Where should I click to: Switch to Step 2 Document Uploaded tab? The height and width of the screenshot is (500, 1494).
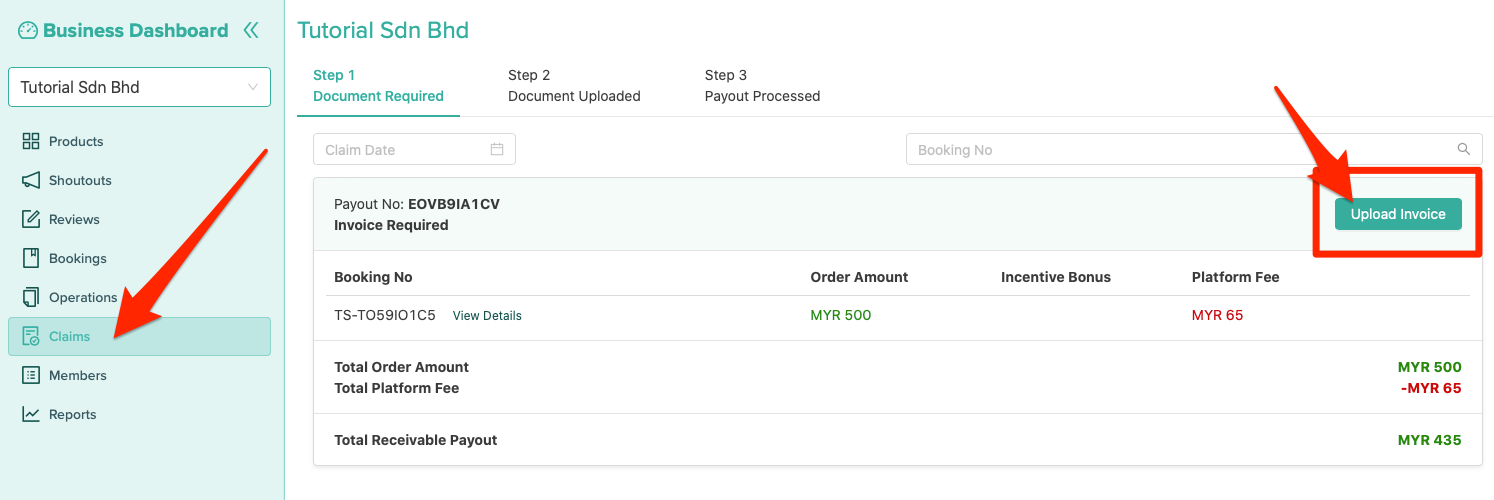click(574, 86)
